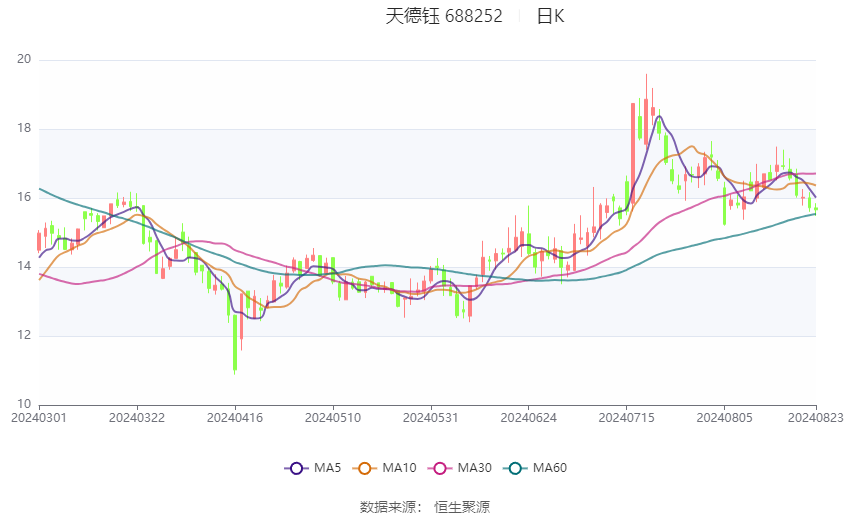Click the x-axis date label 20240715
Viewport: 850px width, 517px height.
pyautogui.click(x=627, y=418)
